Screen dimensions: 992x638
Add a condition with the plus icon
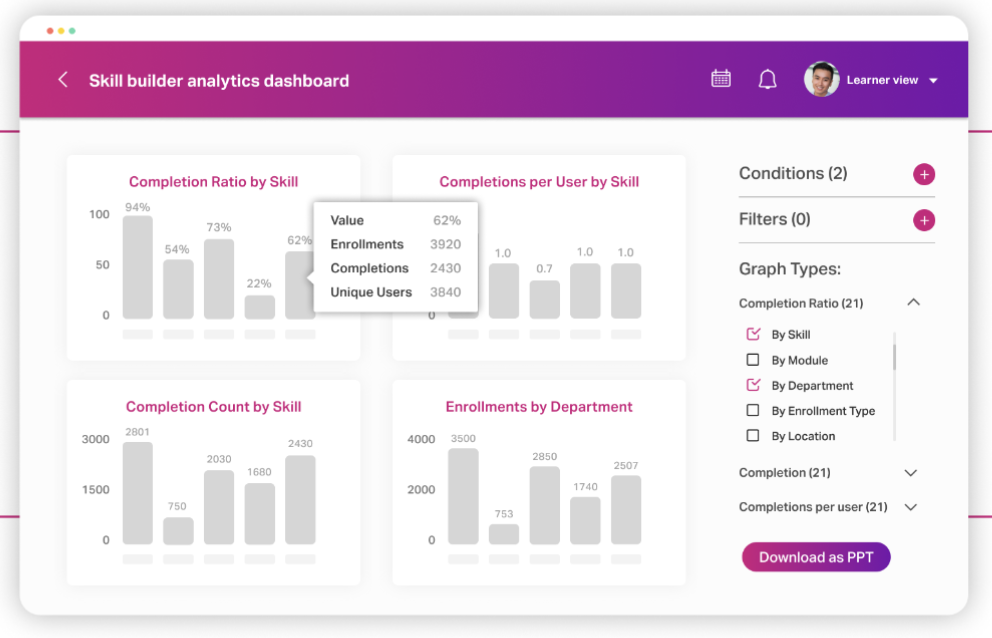click(924, 175)
